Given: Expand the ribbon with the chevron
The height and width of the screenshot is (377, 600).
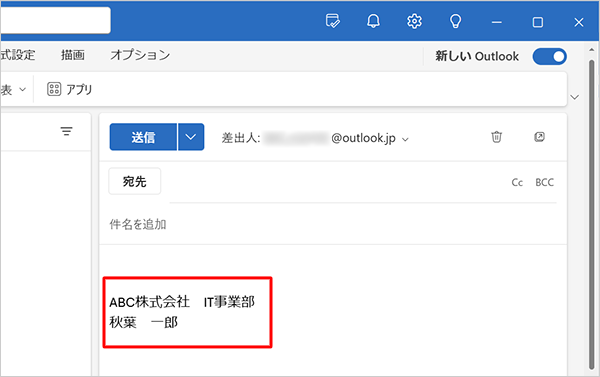Looking at the screenshot, I should 574,97.
